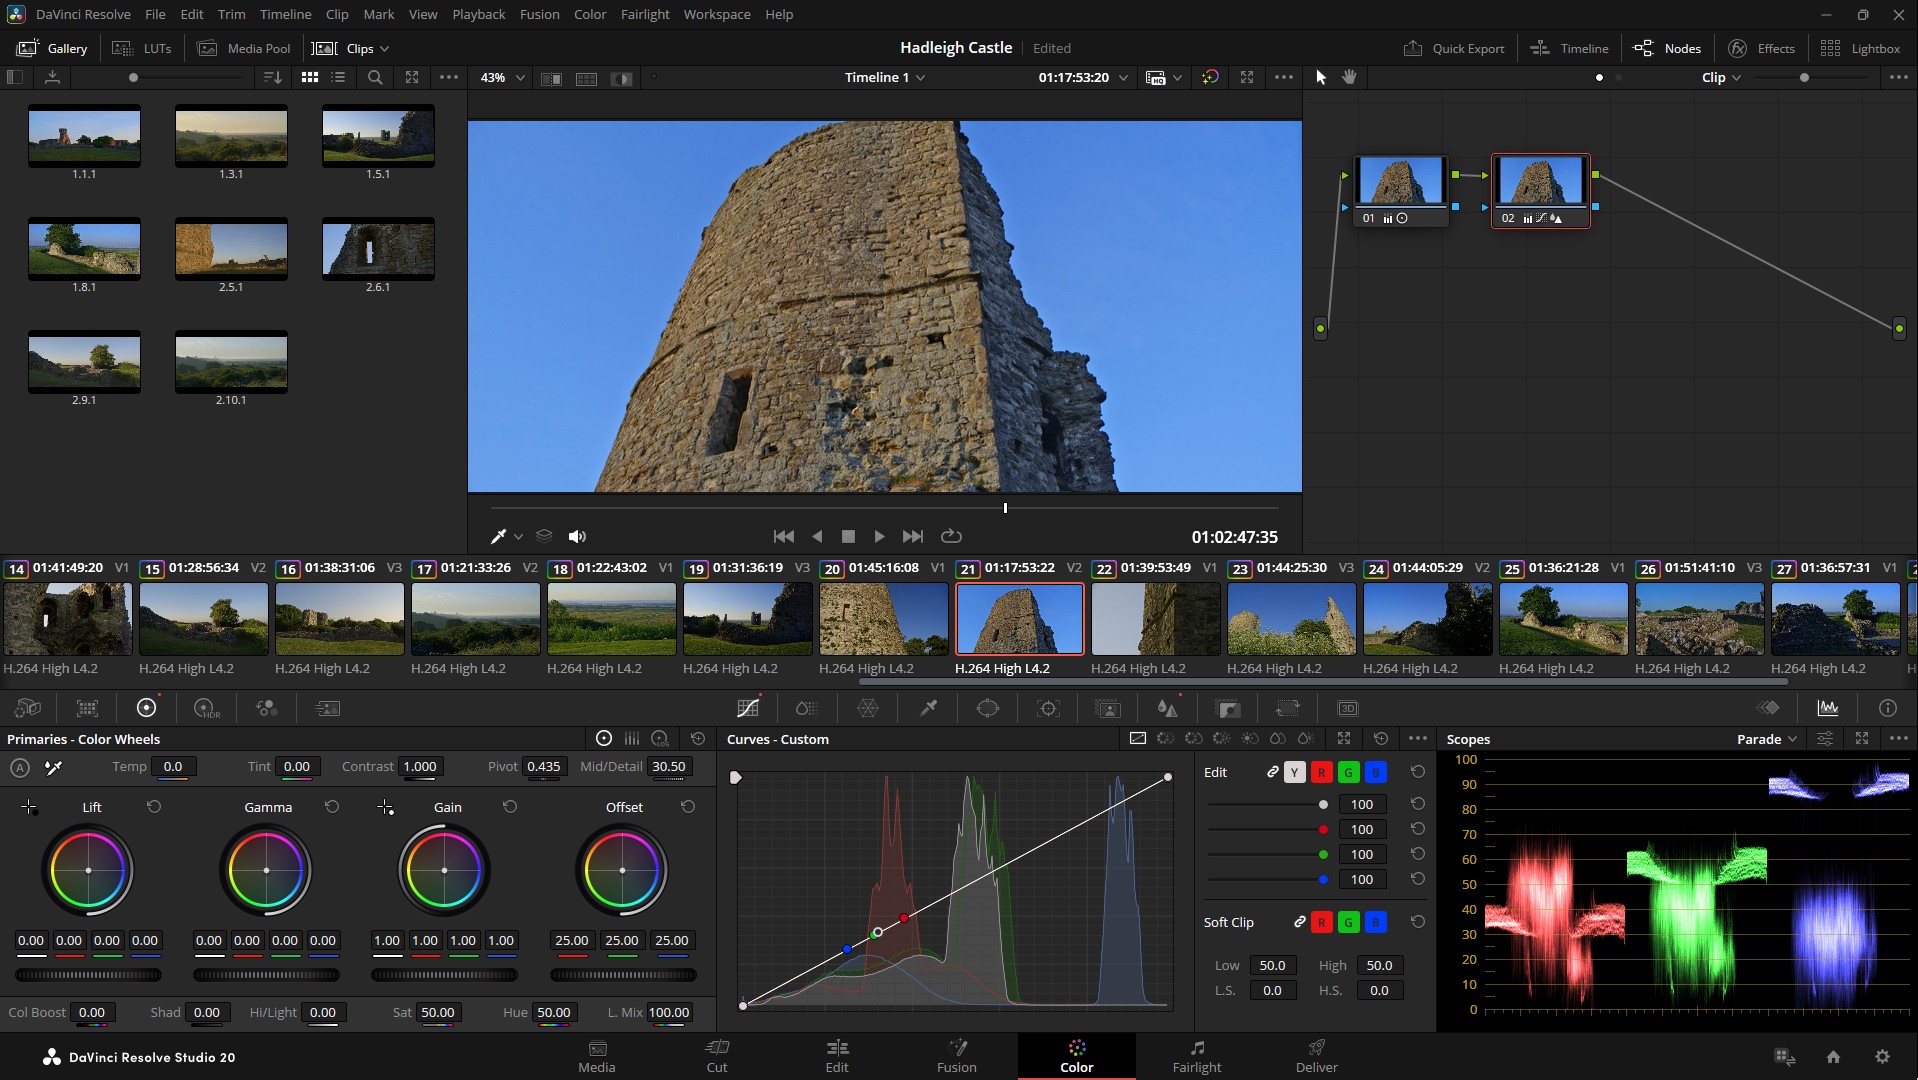The image size is (1918, 1080).
Task: Switch to the Deliver page tab
Action: [x=1317, y=1056]
